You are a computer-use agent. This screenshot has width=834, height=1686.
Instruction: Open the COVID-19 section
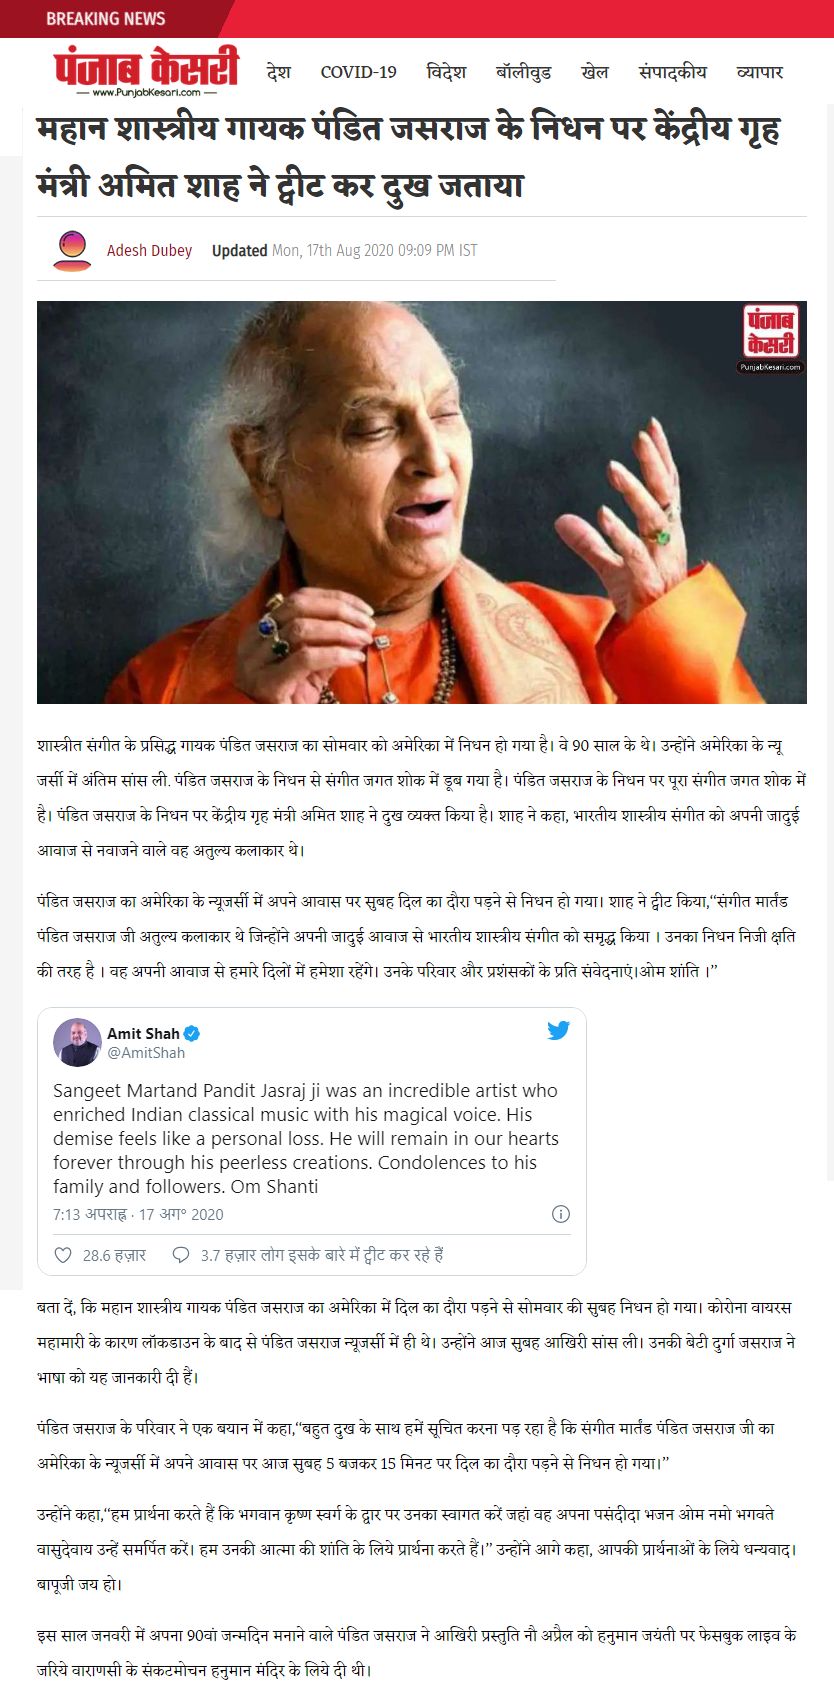coord(358,72)
